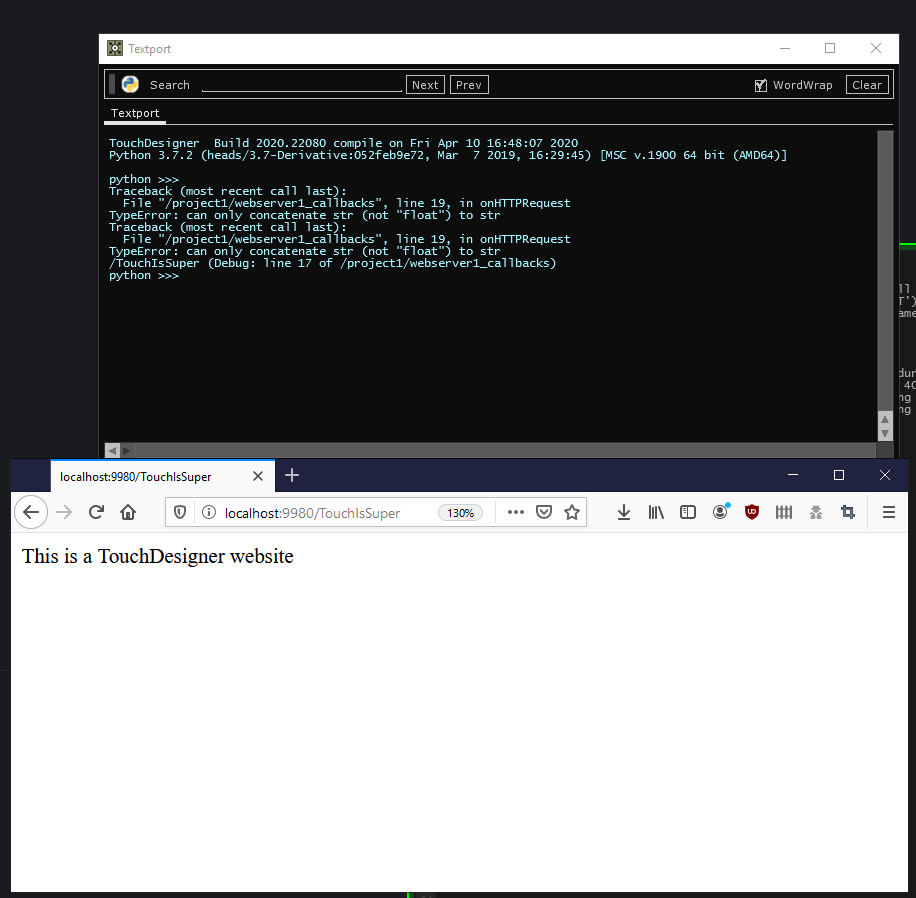
Task: Click the scroll left arrow in Textport
Action: (112, 450)
